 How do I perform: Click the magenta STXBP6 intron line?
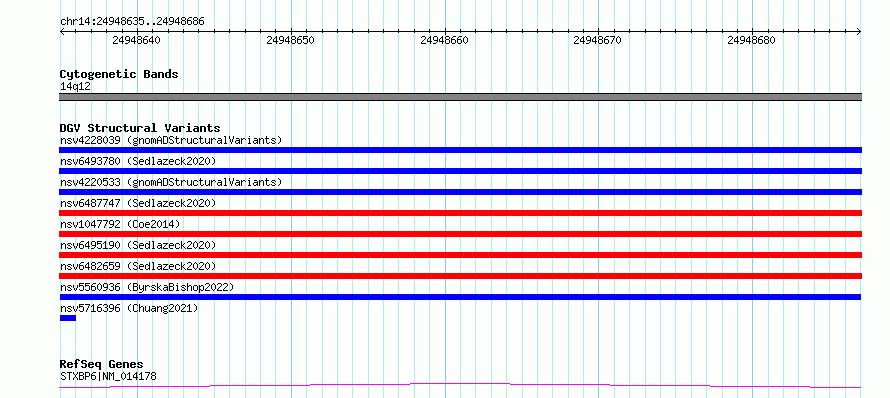(460, 386)
